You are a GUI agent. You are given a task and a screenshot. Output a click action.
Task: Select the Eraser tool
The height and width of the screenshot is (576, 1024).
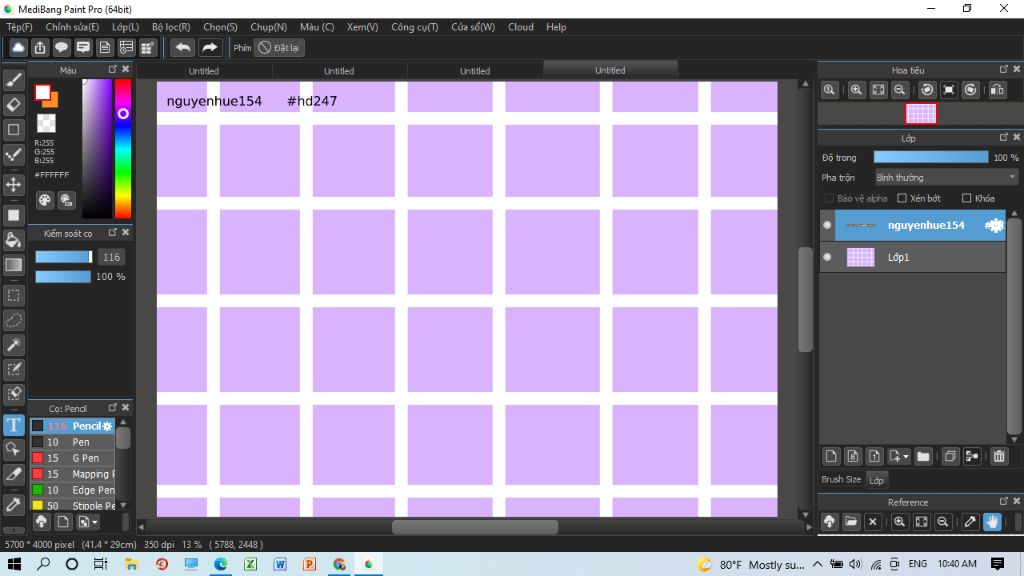(x=14, y=104)
